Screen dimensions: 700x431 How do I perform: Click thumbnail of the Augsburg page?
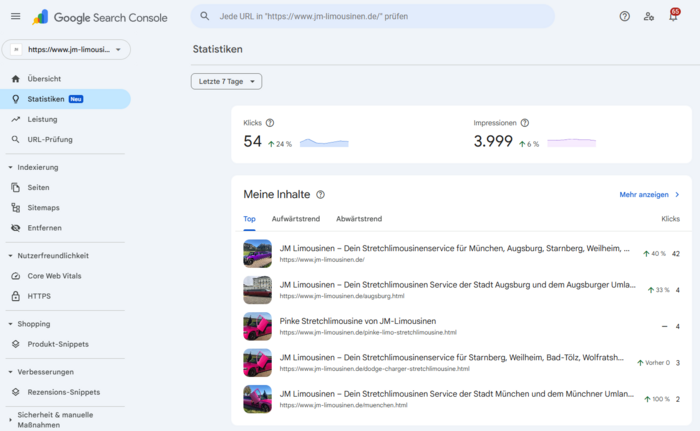click(258, 290)
